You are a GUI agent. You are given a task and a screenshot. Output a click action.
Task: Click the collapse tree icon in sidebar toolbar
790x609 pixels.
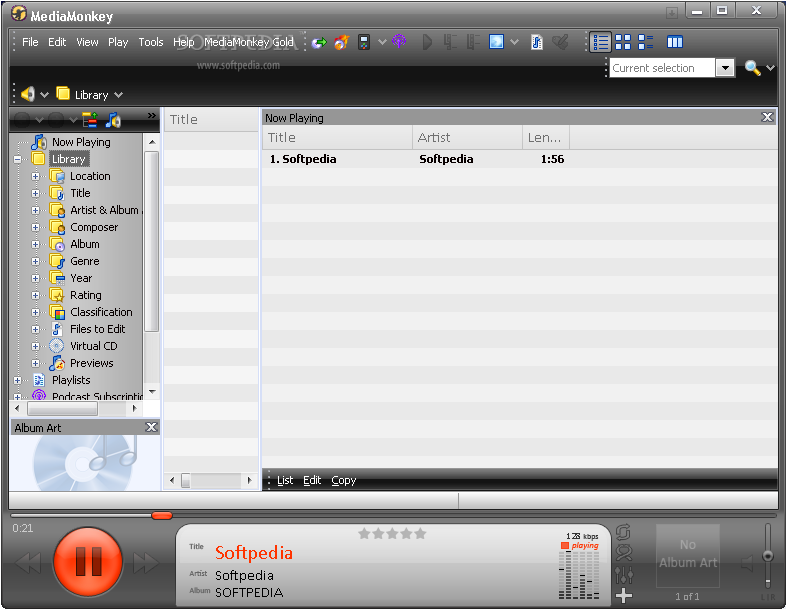click(x=90, y=120)
